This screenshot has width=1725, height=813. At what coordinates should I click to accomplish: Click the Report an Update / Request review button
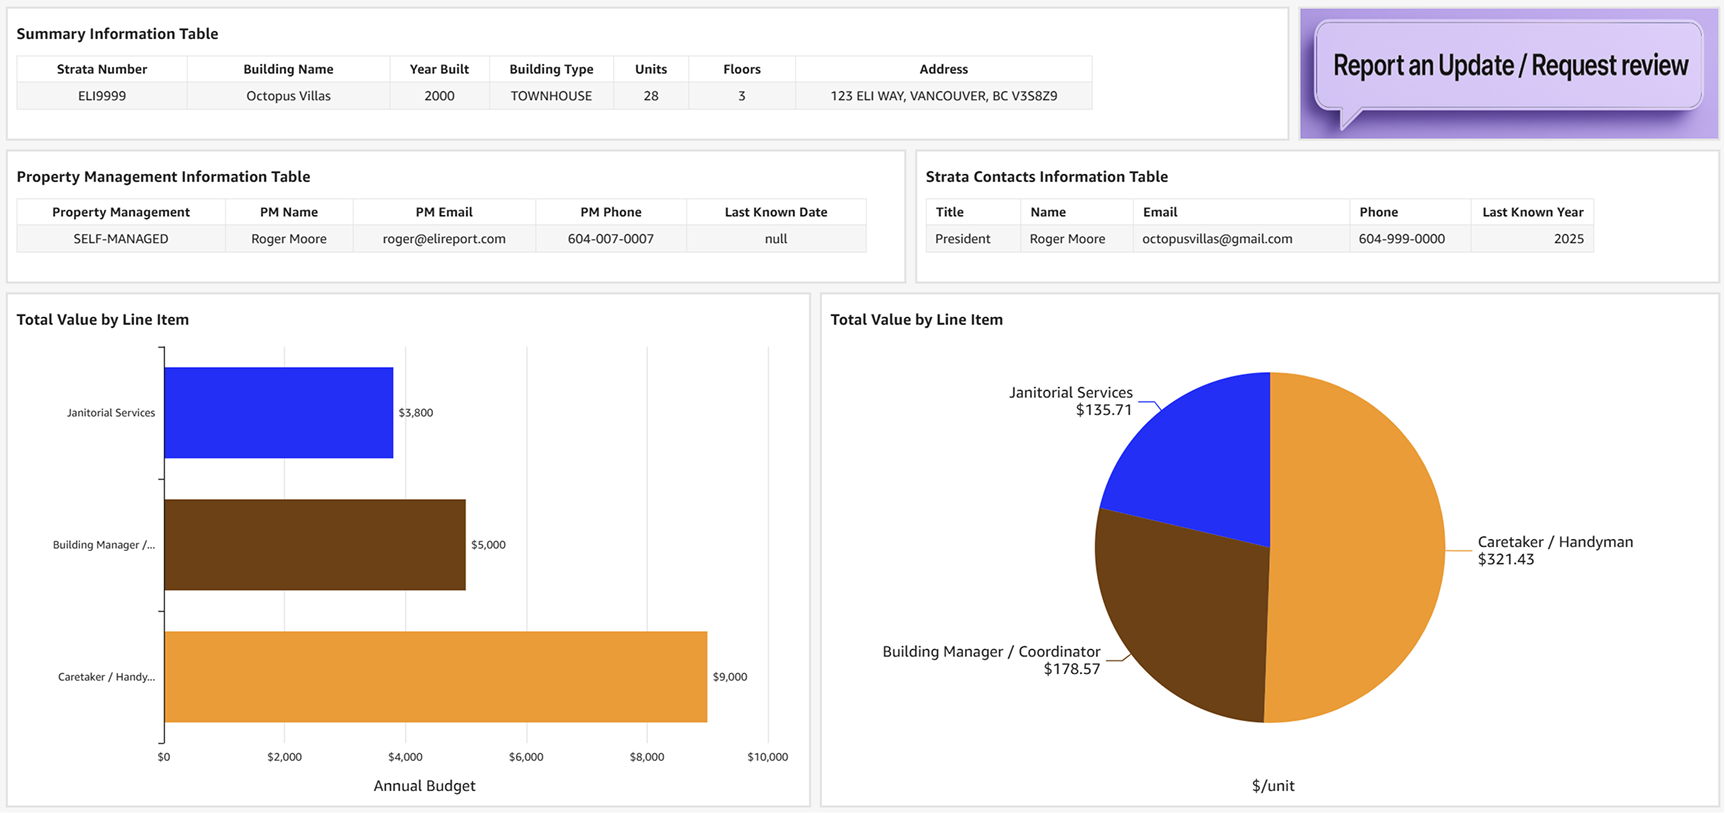[x=1509, y=67]
